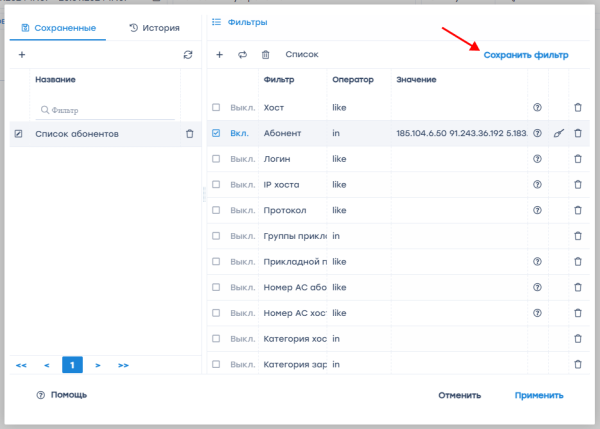The image size is (600, 429).
Task: Open the Сохраненные tab
Action: tap(58, 28)
